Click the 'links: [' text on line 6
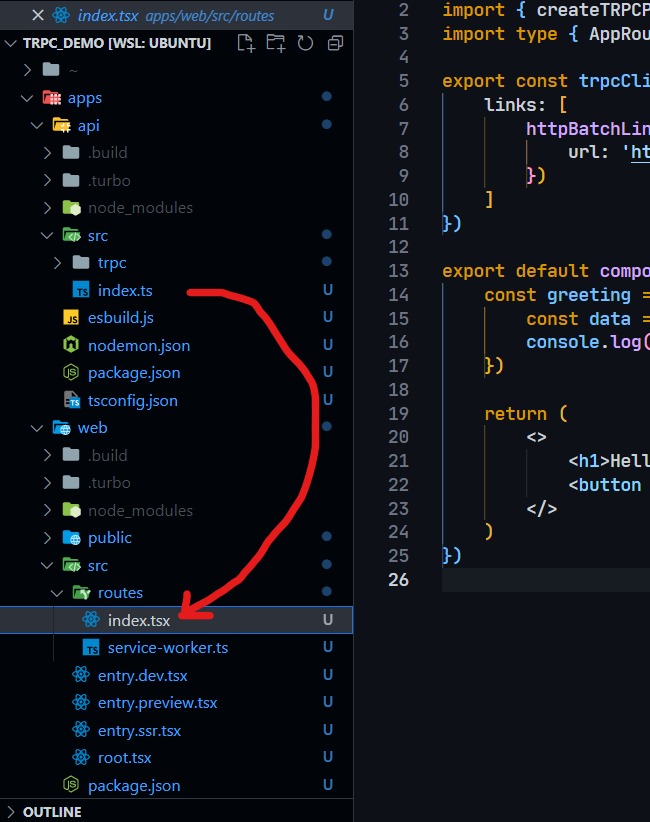Viewport: 650px width, 822px height. coord(525,105)
